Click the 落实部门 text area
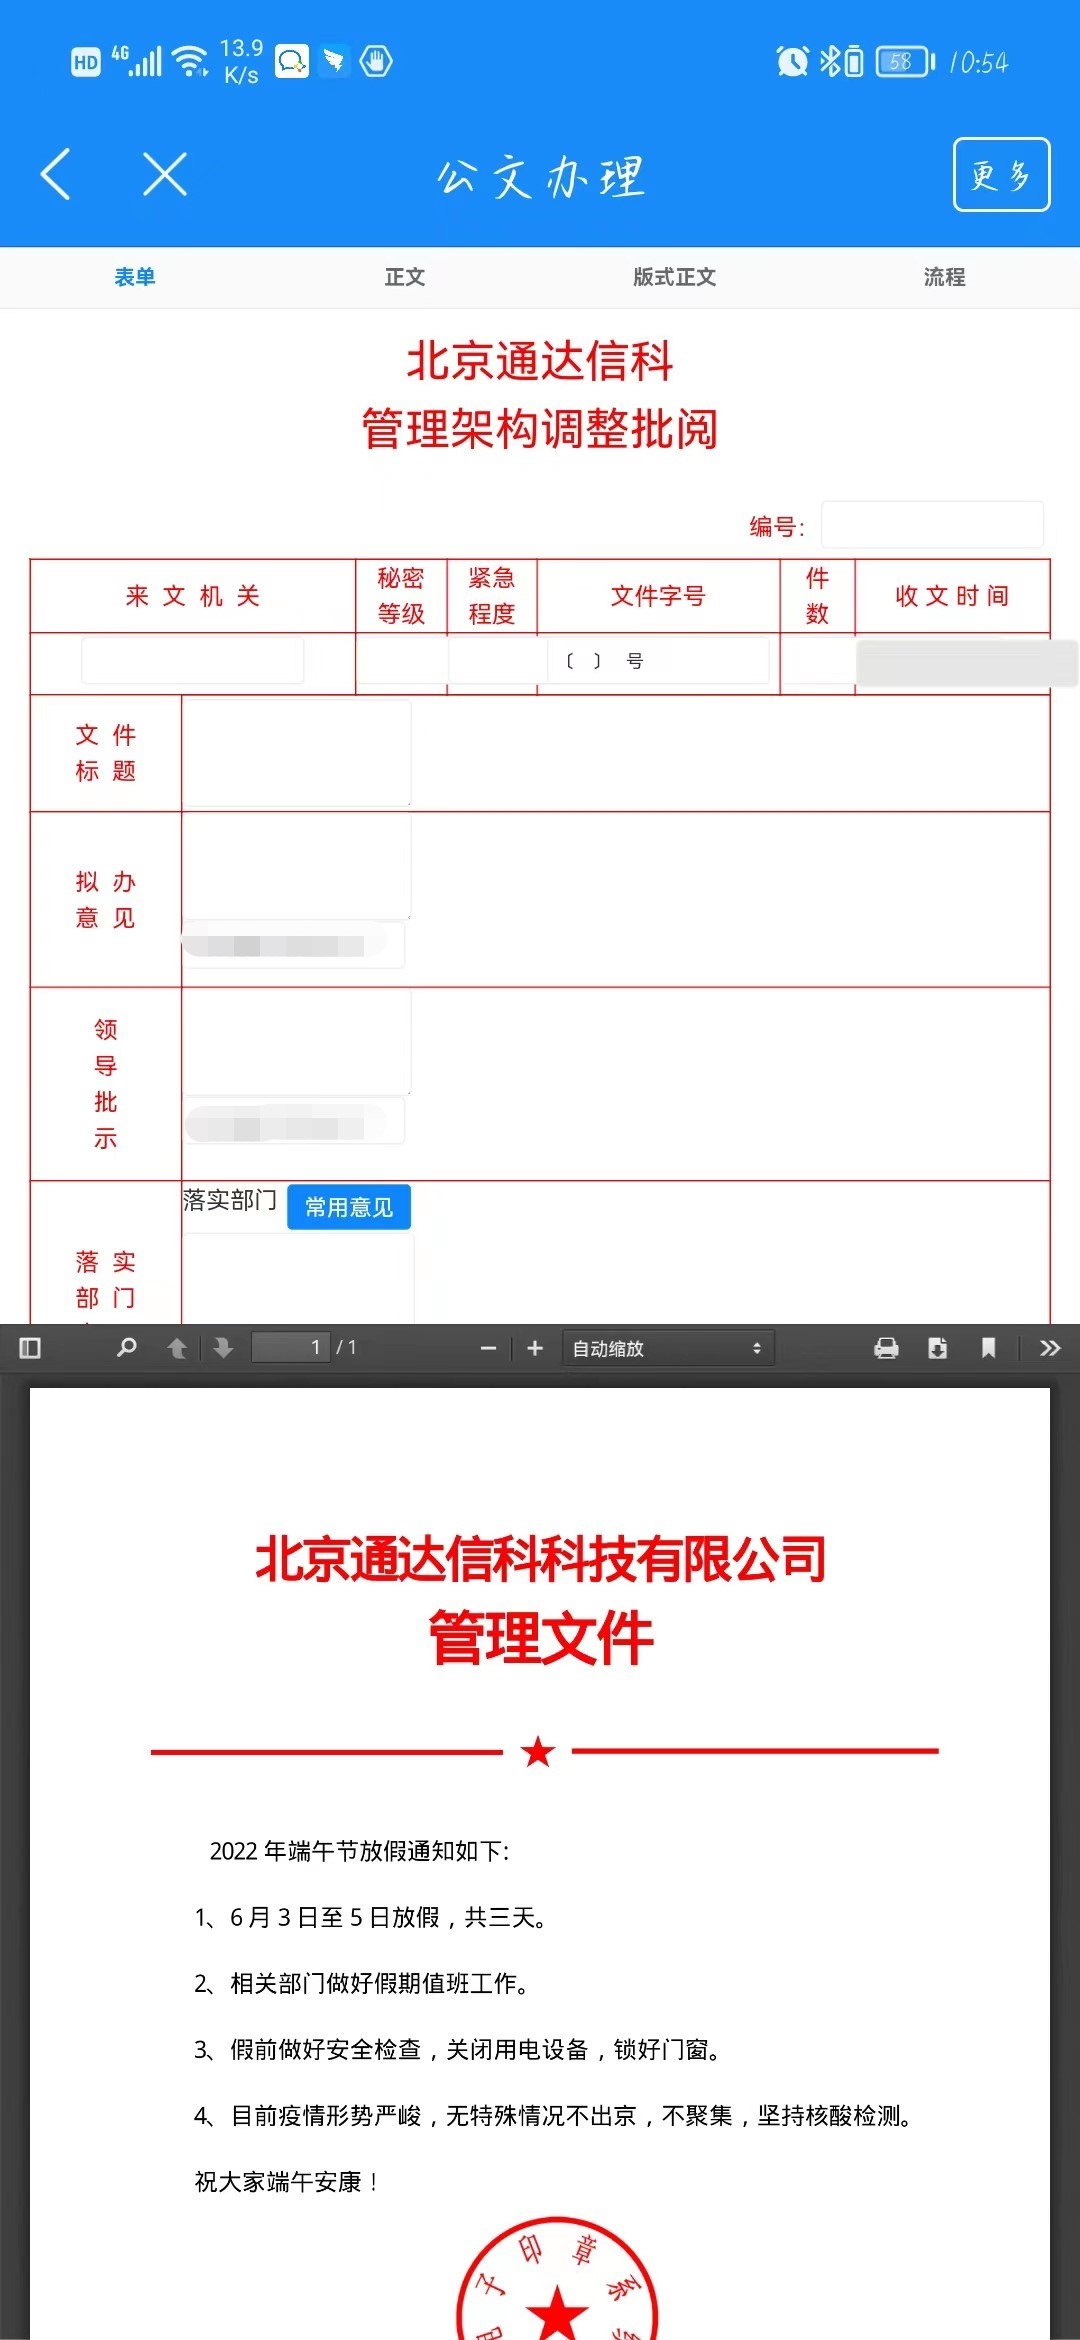1080x2340 pixels. [x=298, y=1279]
